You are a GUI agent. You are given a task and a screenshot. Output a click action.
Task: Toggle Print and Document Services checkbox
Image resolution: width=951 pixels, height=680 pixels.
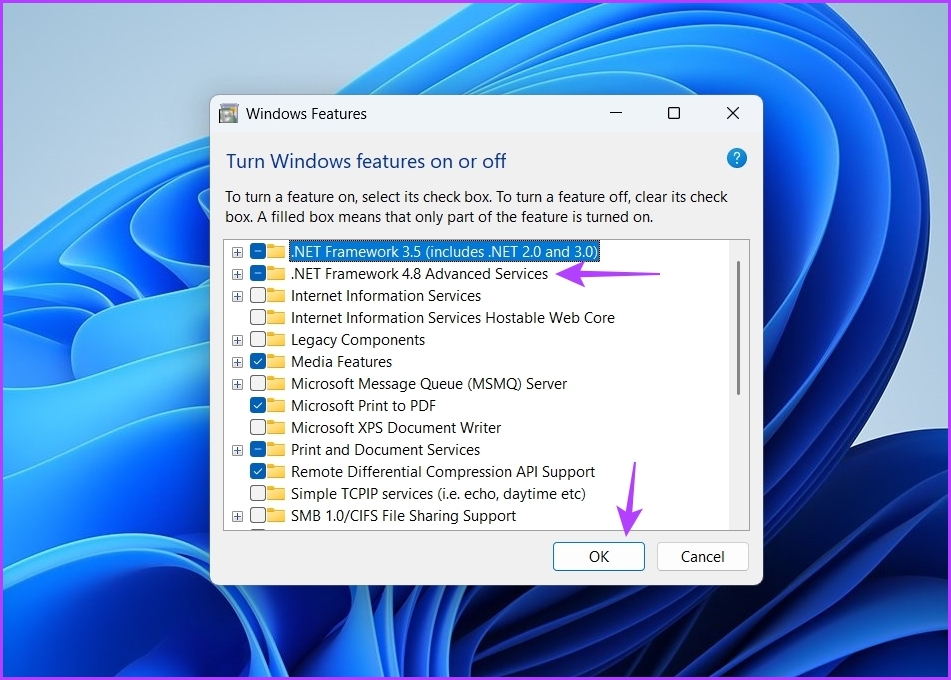point(258,449)
